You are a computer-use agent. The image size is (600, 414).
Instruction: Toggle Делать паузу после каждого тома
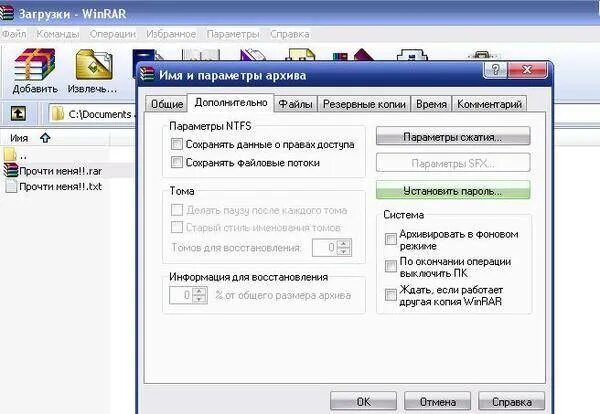pos(176,210)
